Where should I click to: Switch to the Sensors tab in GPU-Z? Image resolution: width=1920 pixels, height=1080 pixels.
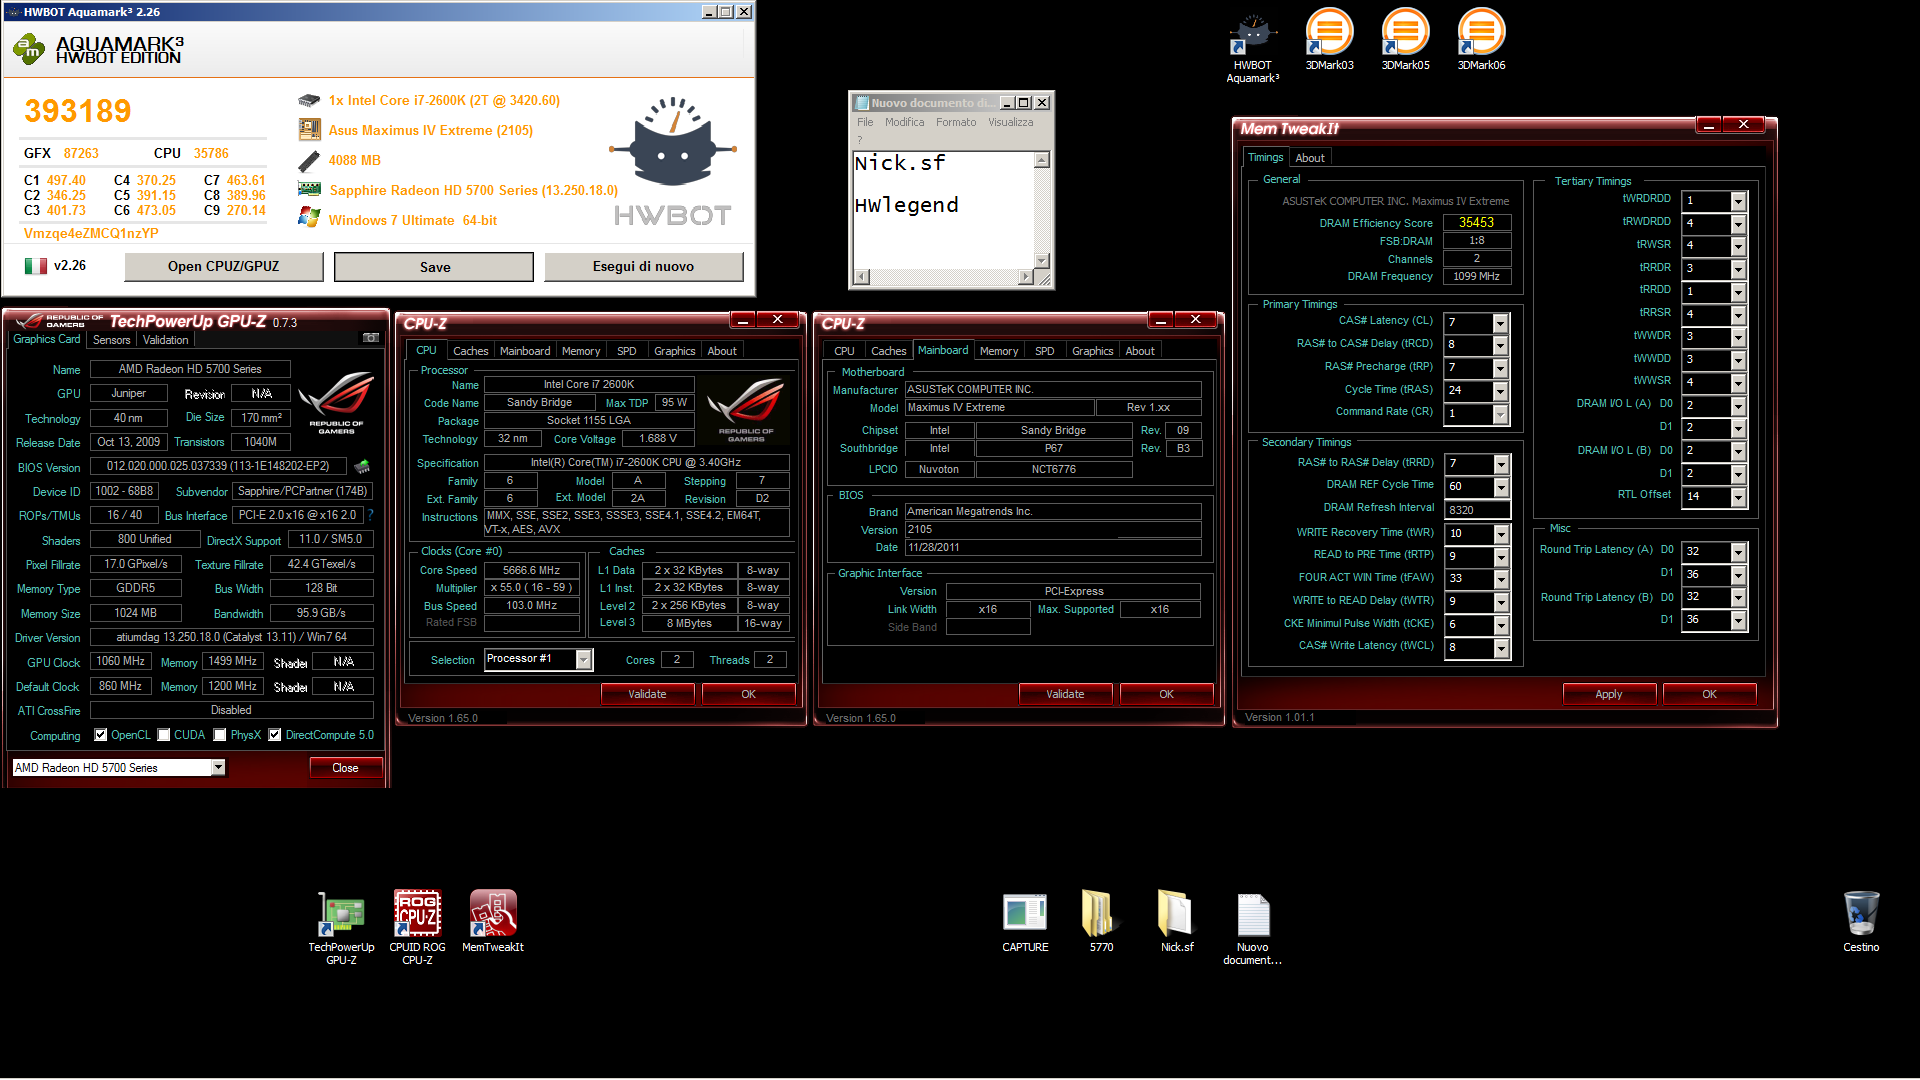click(x=112, y=340)
